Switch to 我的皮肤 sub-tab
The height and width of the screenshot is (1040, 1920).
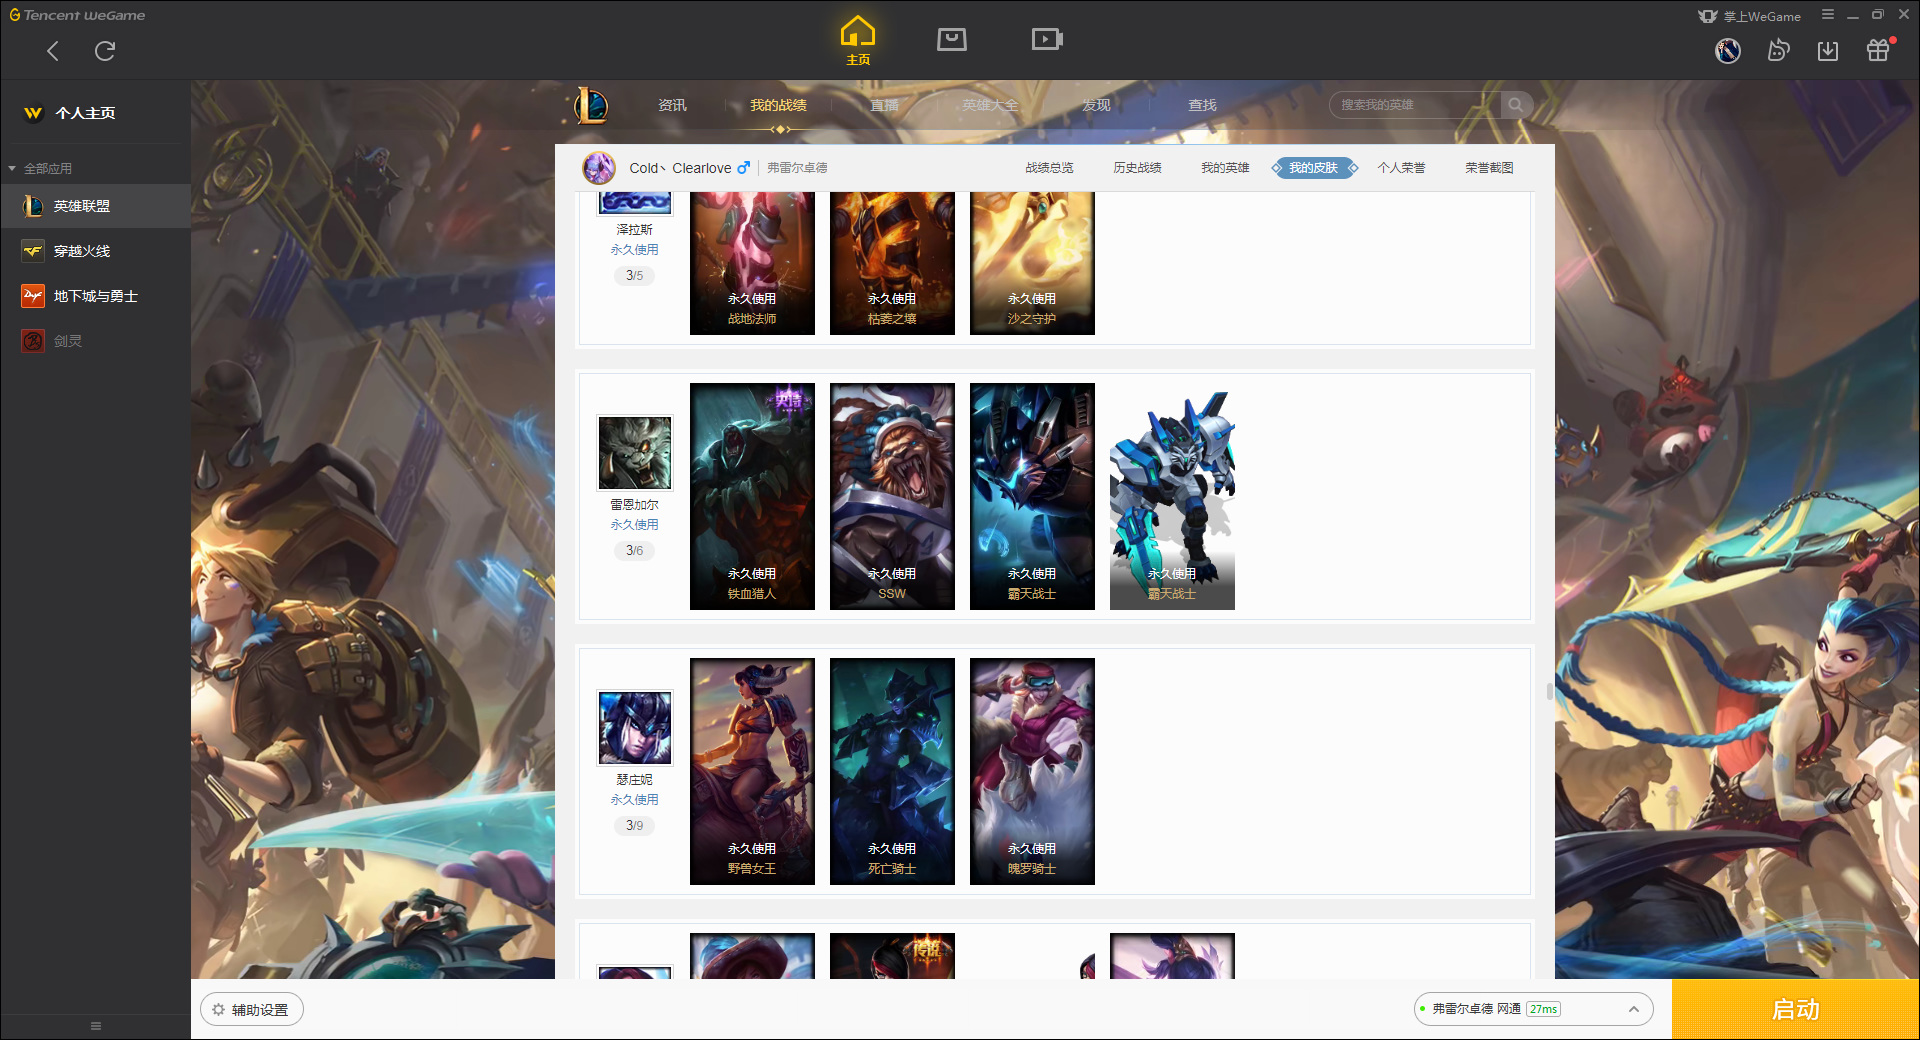tap(1313, 168)
